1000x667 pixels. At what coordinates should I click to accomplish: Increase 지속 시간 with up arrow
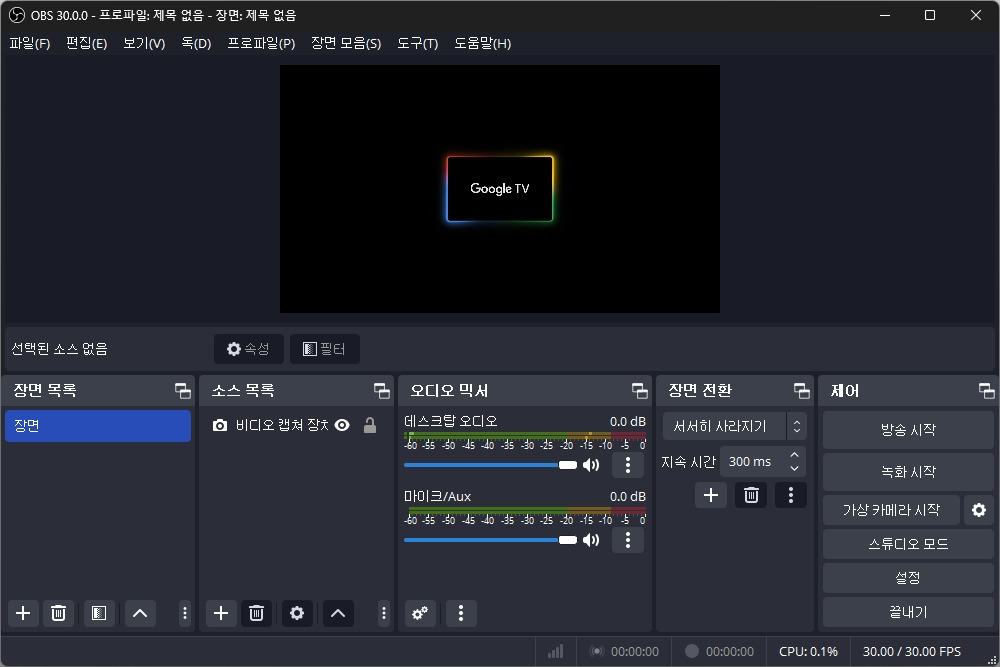click(794, 455)
